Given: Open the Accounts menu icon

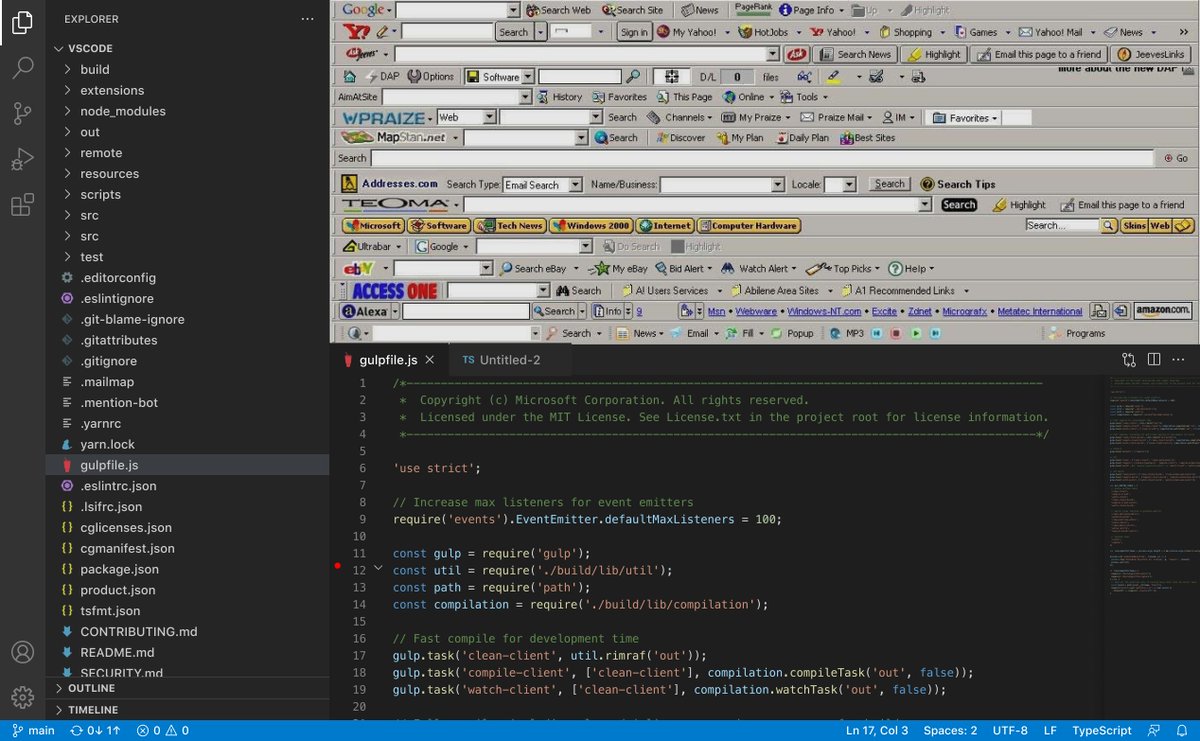Looking at the screenshot, I should [x=22, y=652].
